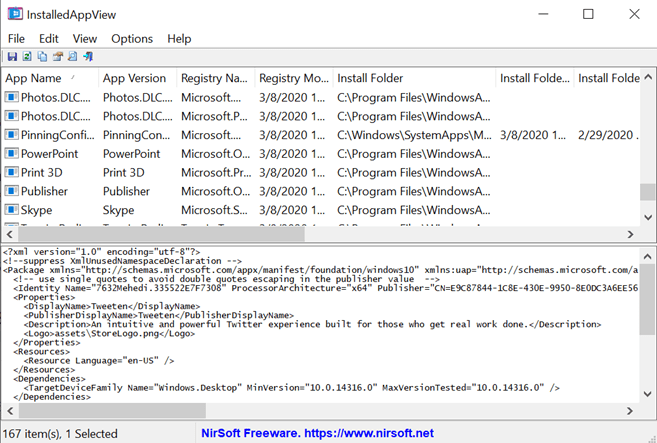Click the DisplayName Tweeten line in XML

(x=112, y=306)
